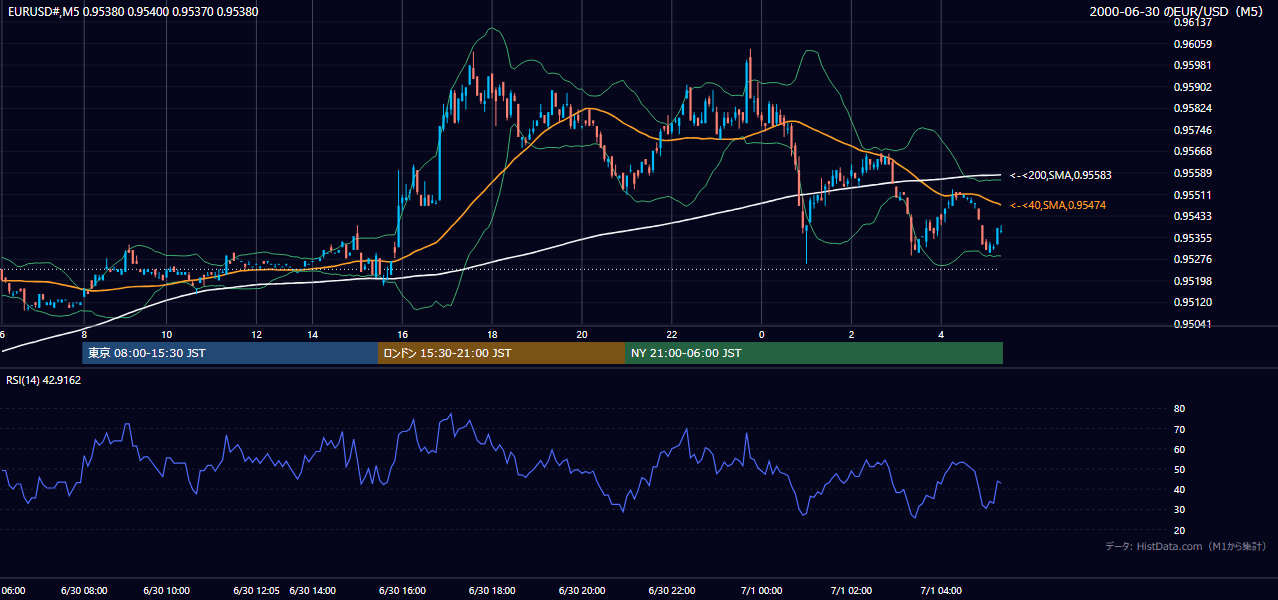Click bottom time label 6/30 16:00
1278x600 pixels.
pyautogui.click(x=402, y=591)
